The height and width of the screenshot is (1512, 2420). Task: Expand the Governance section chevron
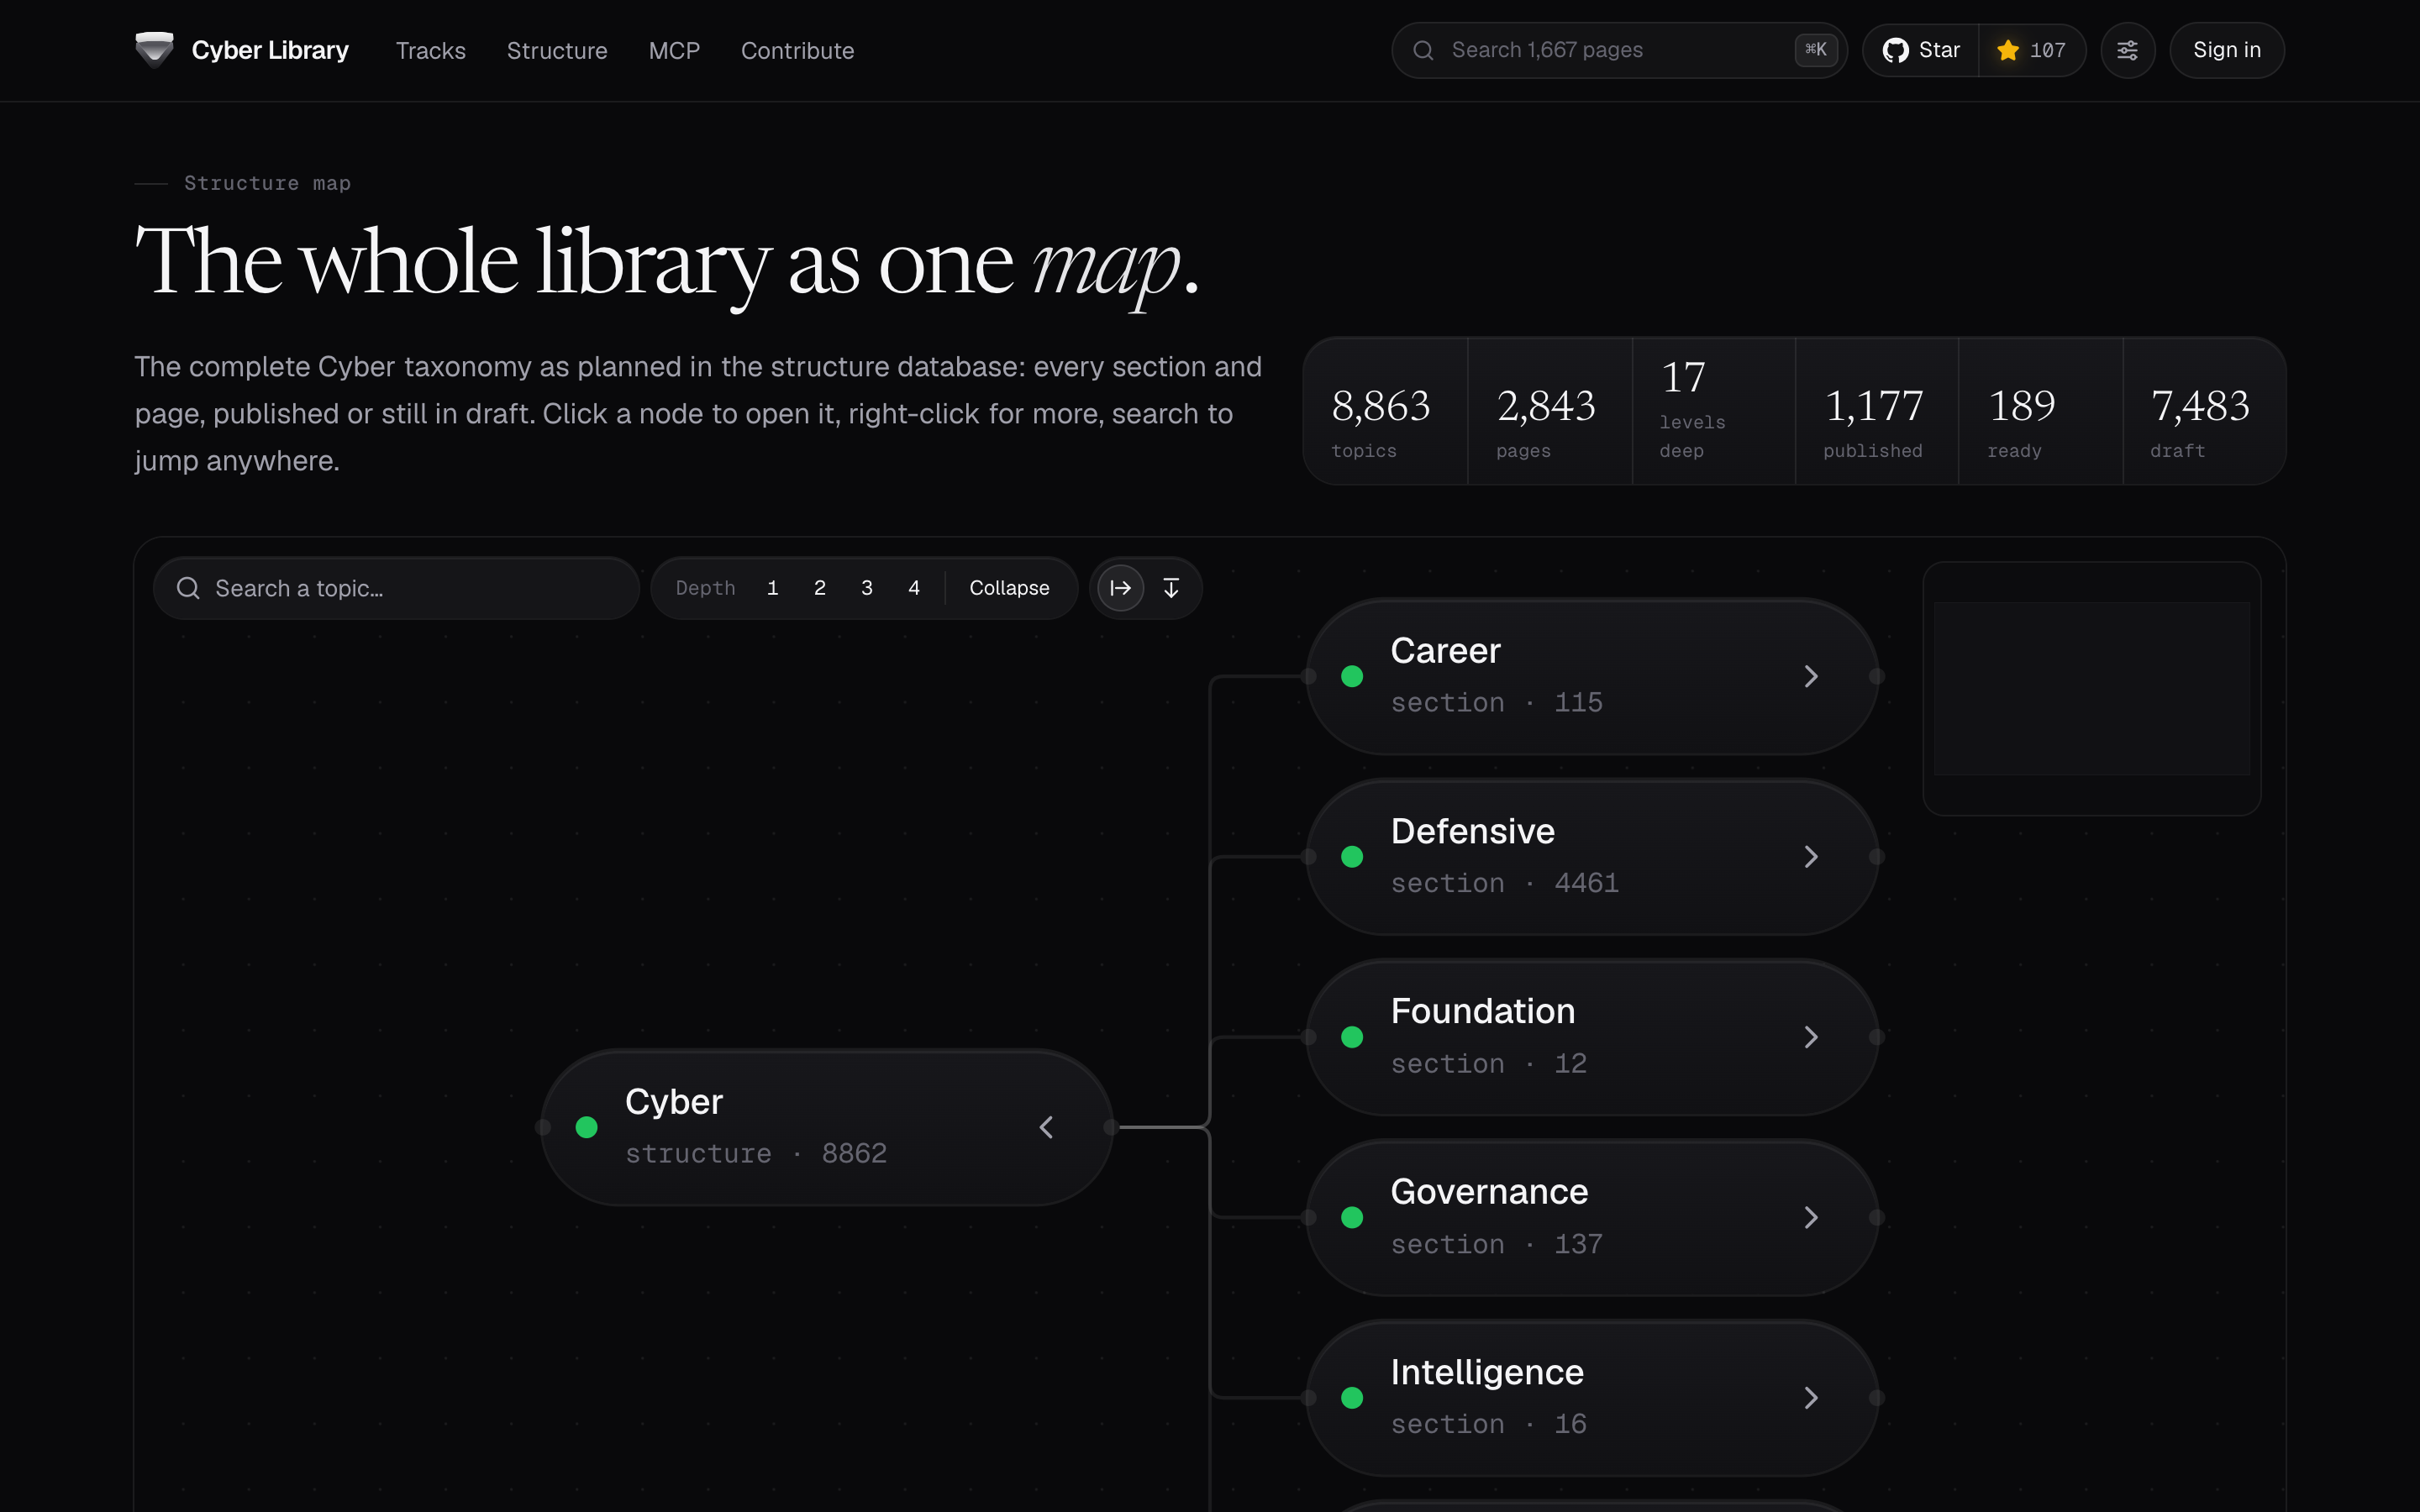pos(1811,1217)
